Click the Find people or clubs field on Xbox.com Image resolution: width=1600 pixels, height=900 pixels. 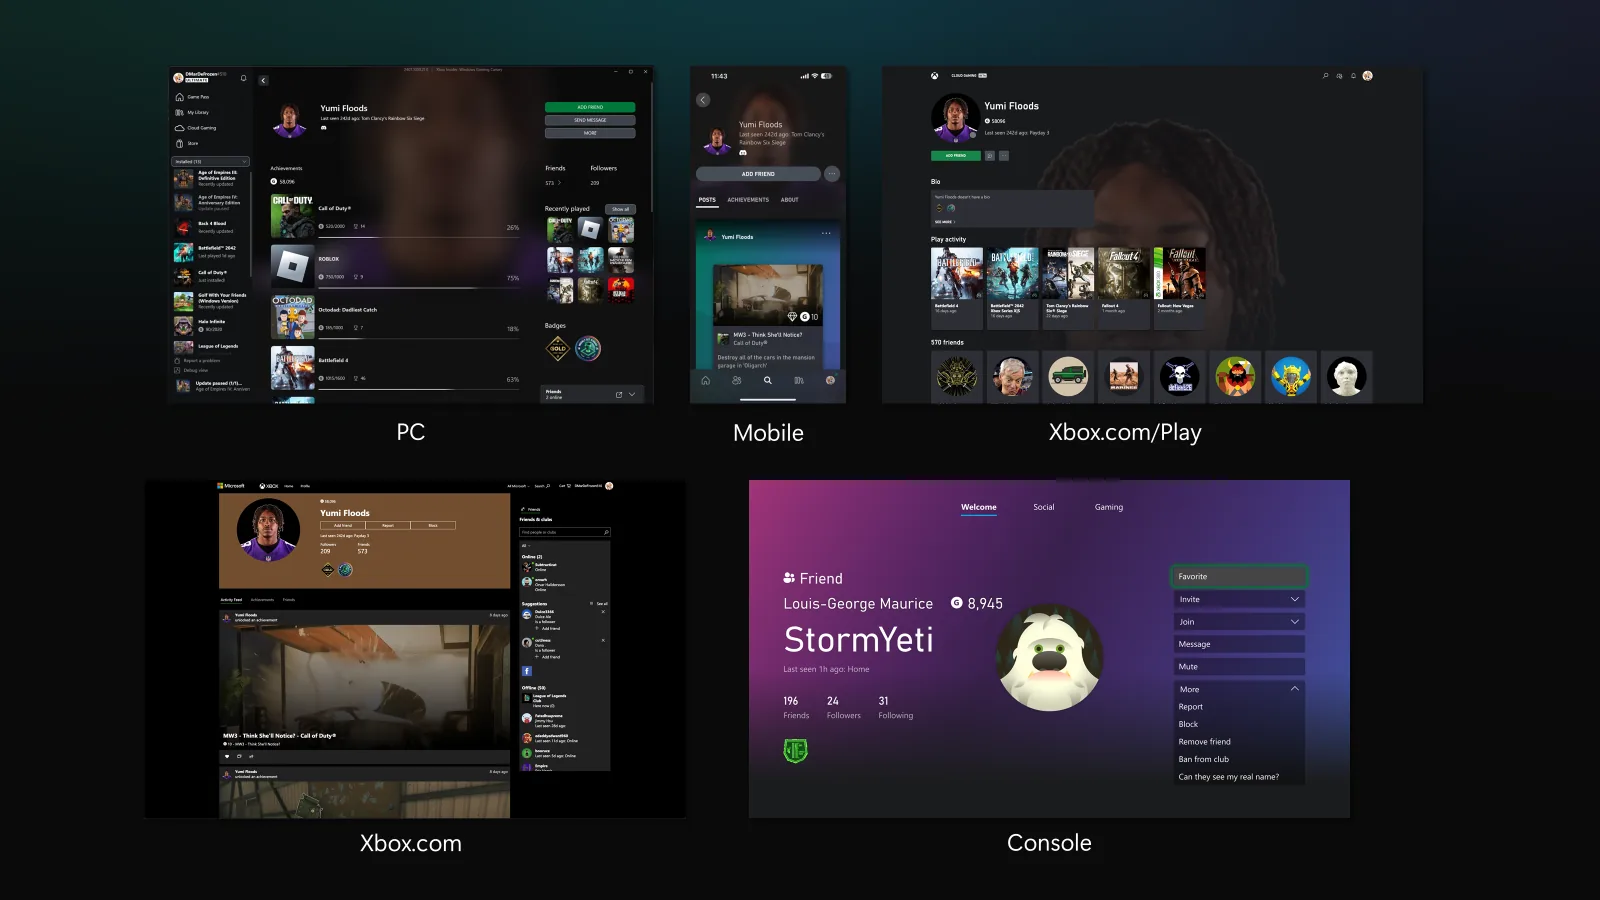[565, 532]
